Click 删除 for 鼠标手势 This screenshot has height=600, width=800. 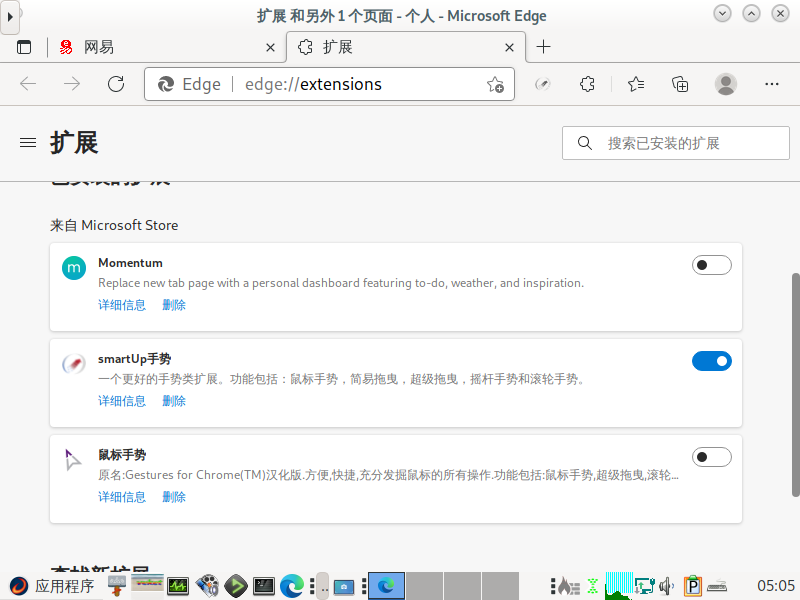tap(174, 497)
